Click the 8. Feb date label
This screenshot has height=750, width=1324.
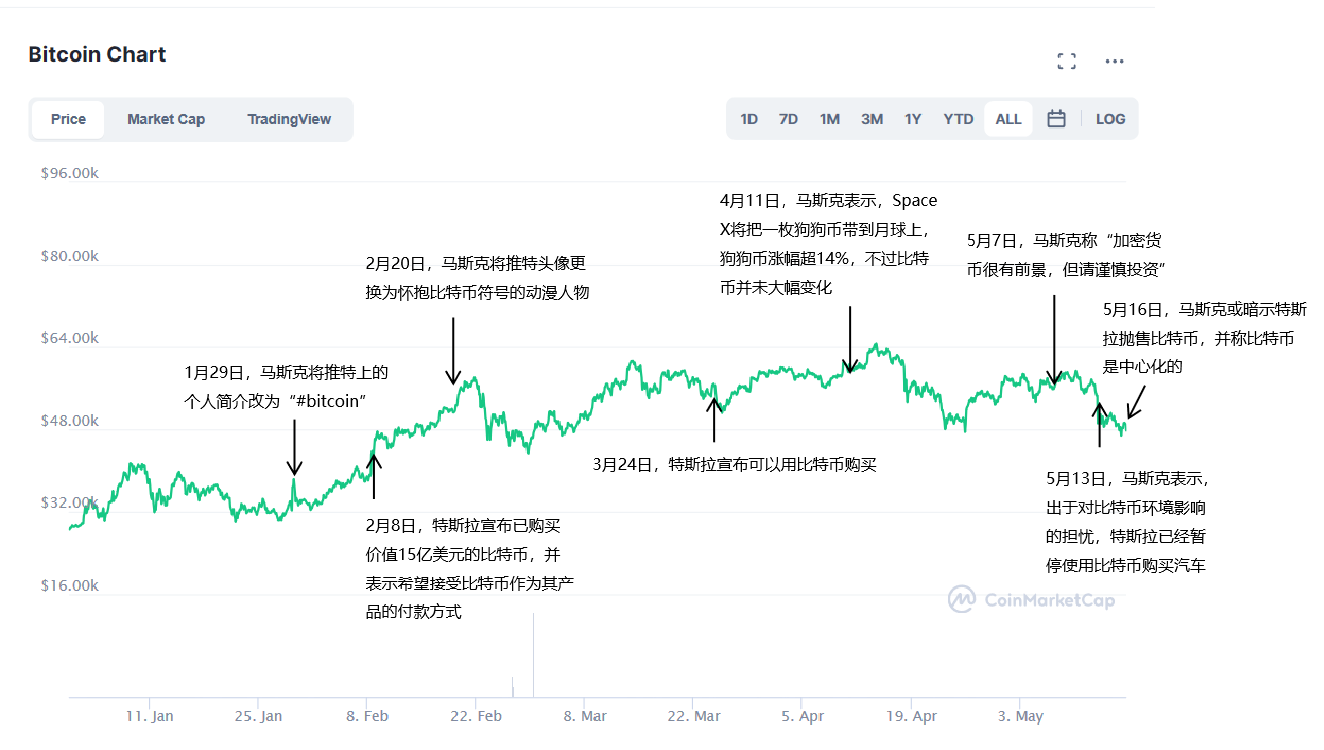[x=367, y=716]
